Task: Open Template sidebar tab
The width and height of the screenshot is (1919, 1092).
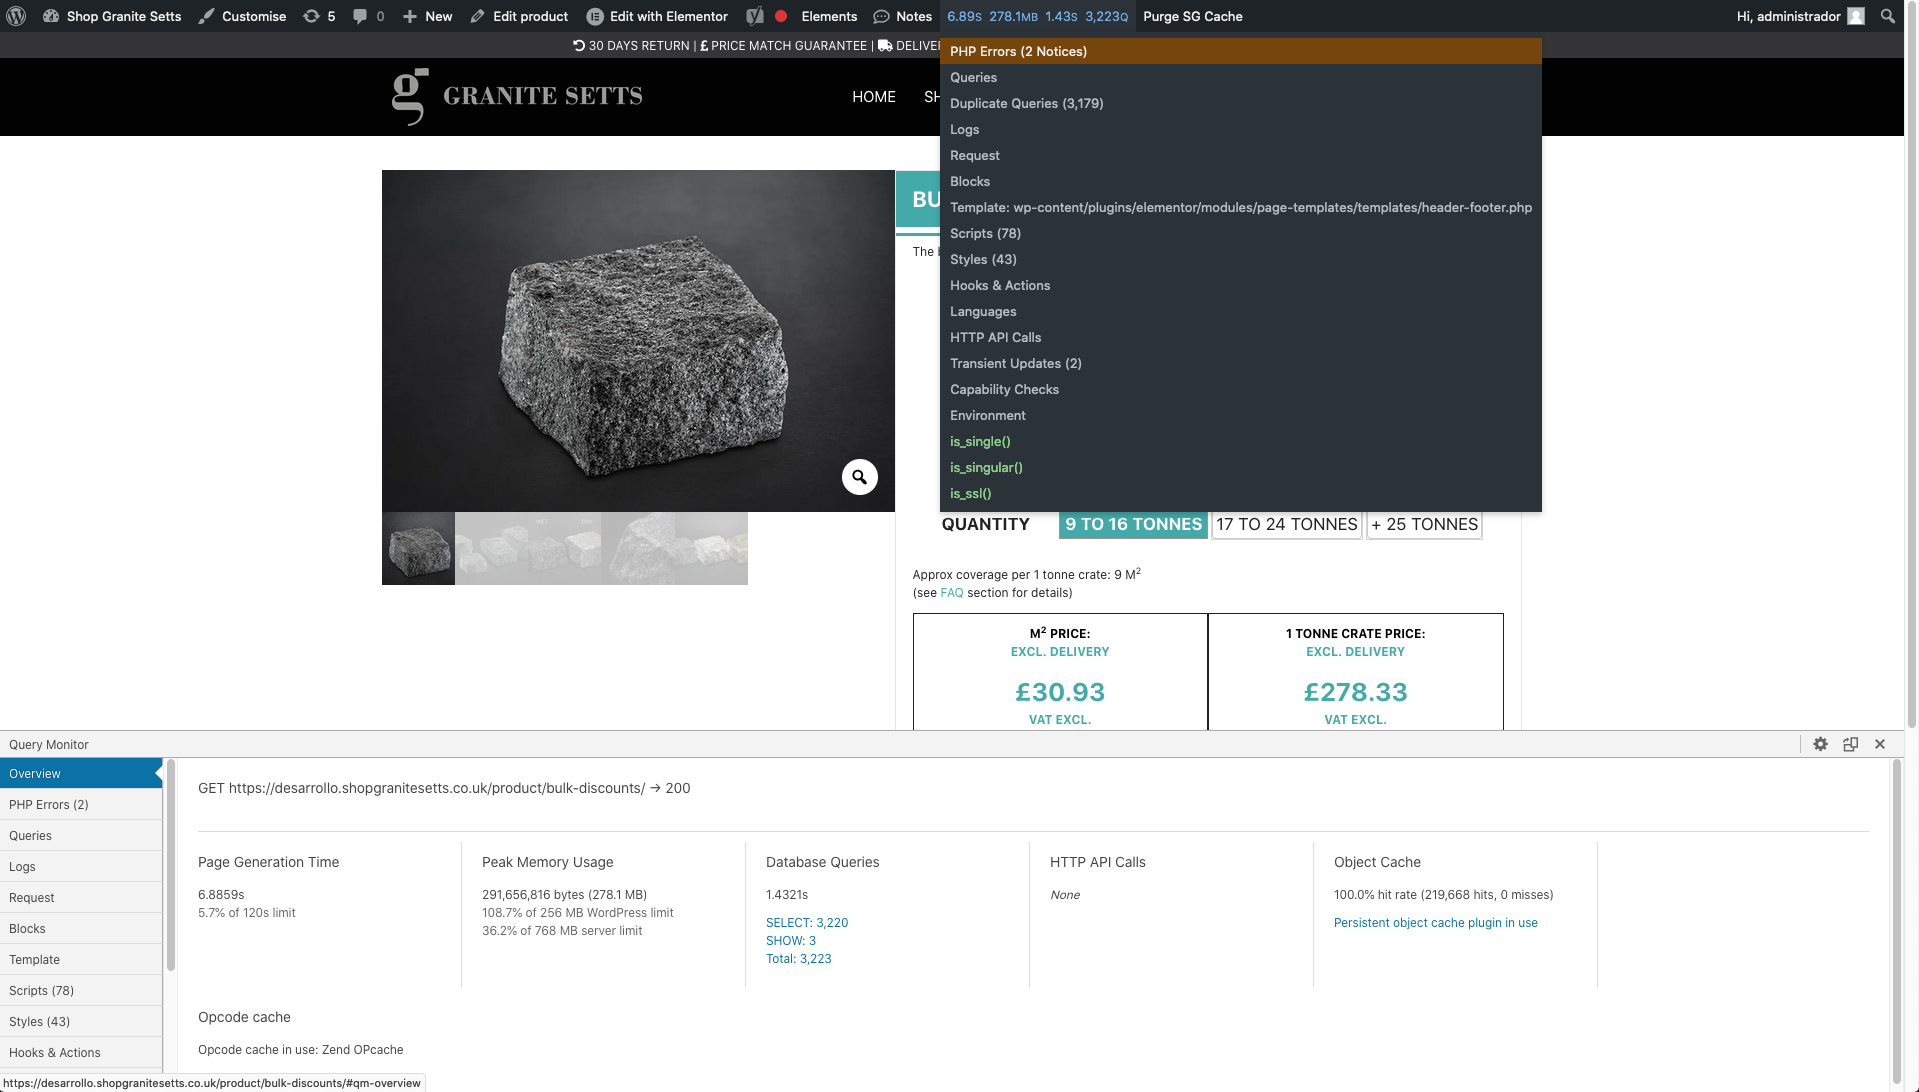Action: (x=81, y=959)
